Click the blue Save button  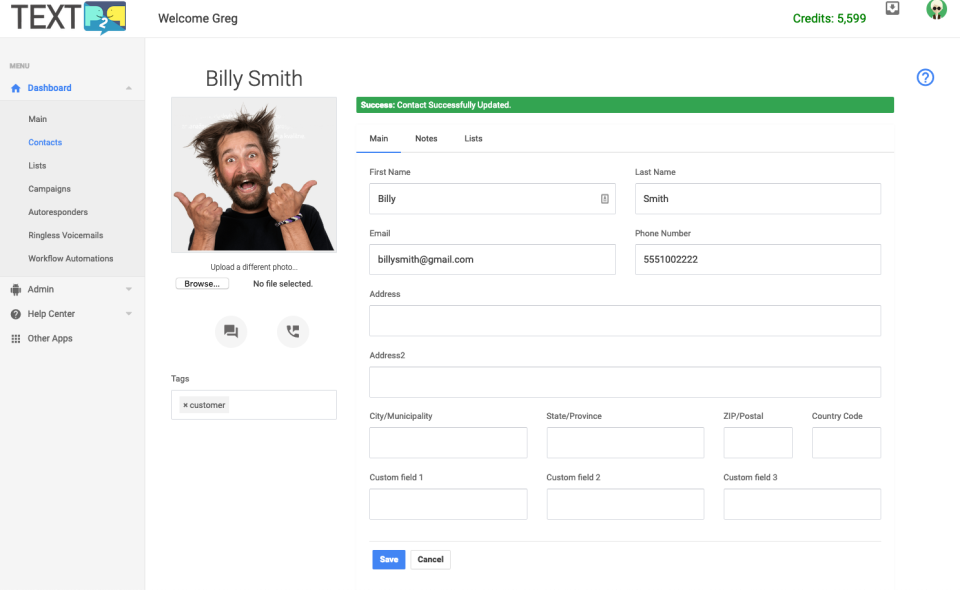(389, 559)
